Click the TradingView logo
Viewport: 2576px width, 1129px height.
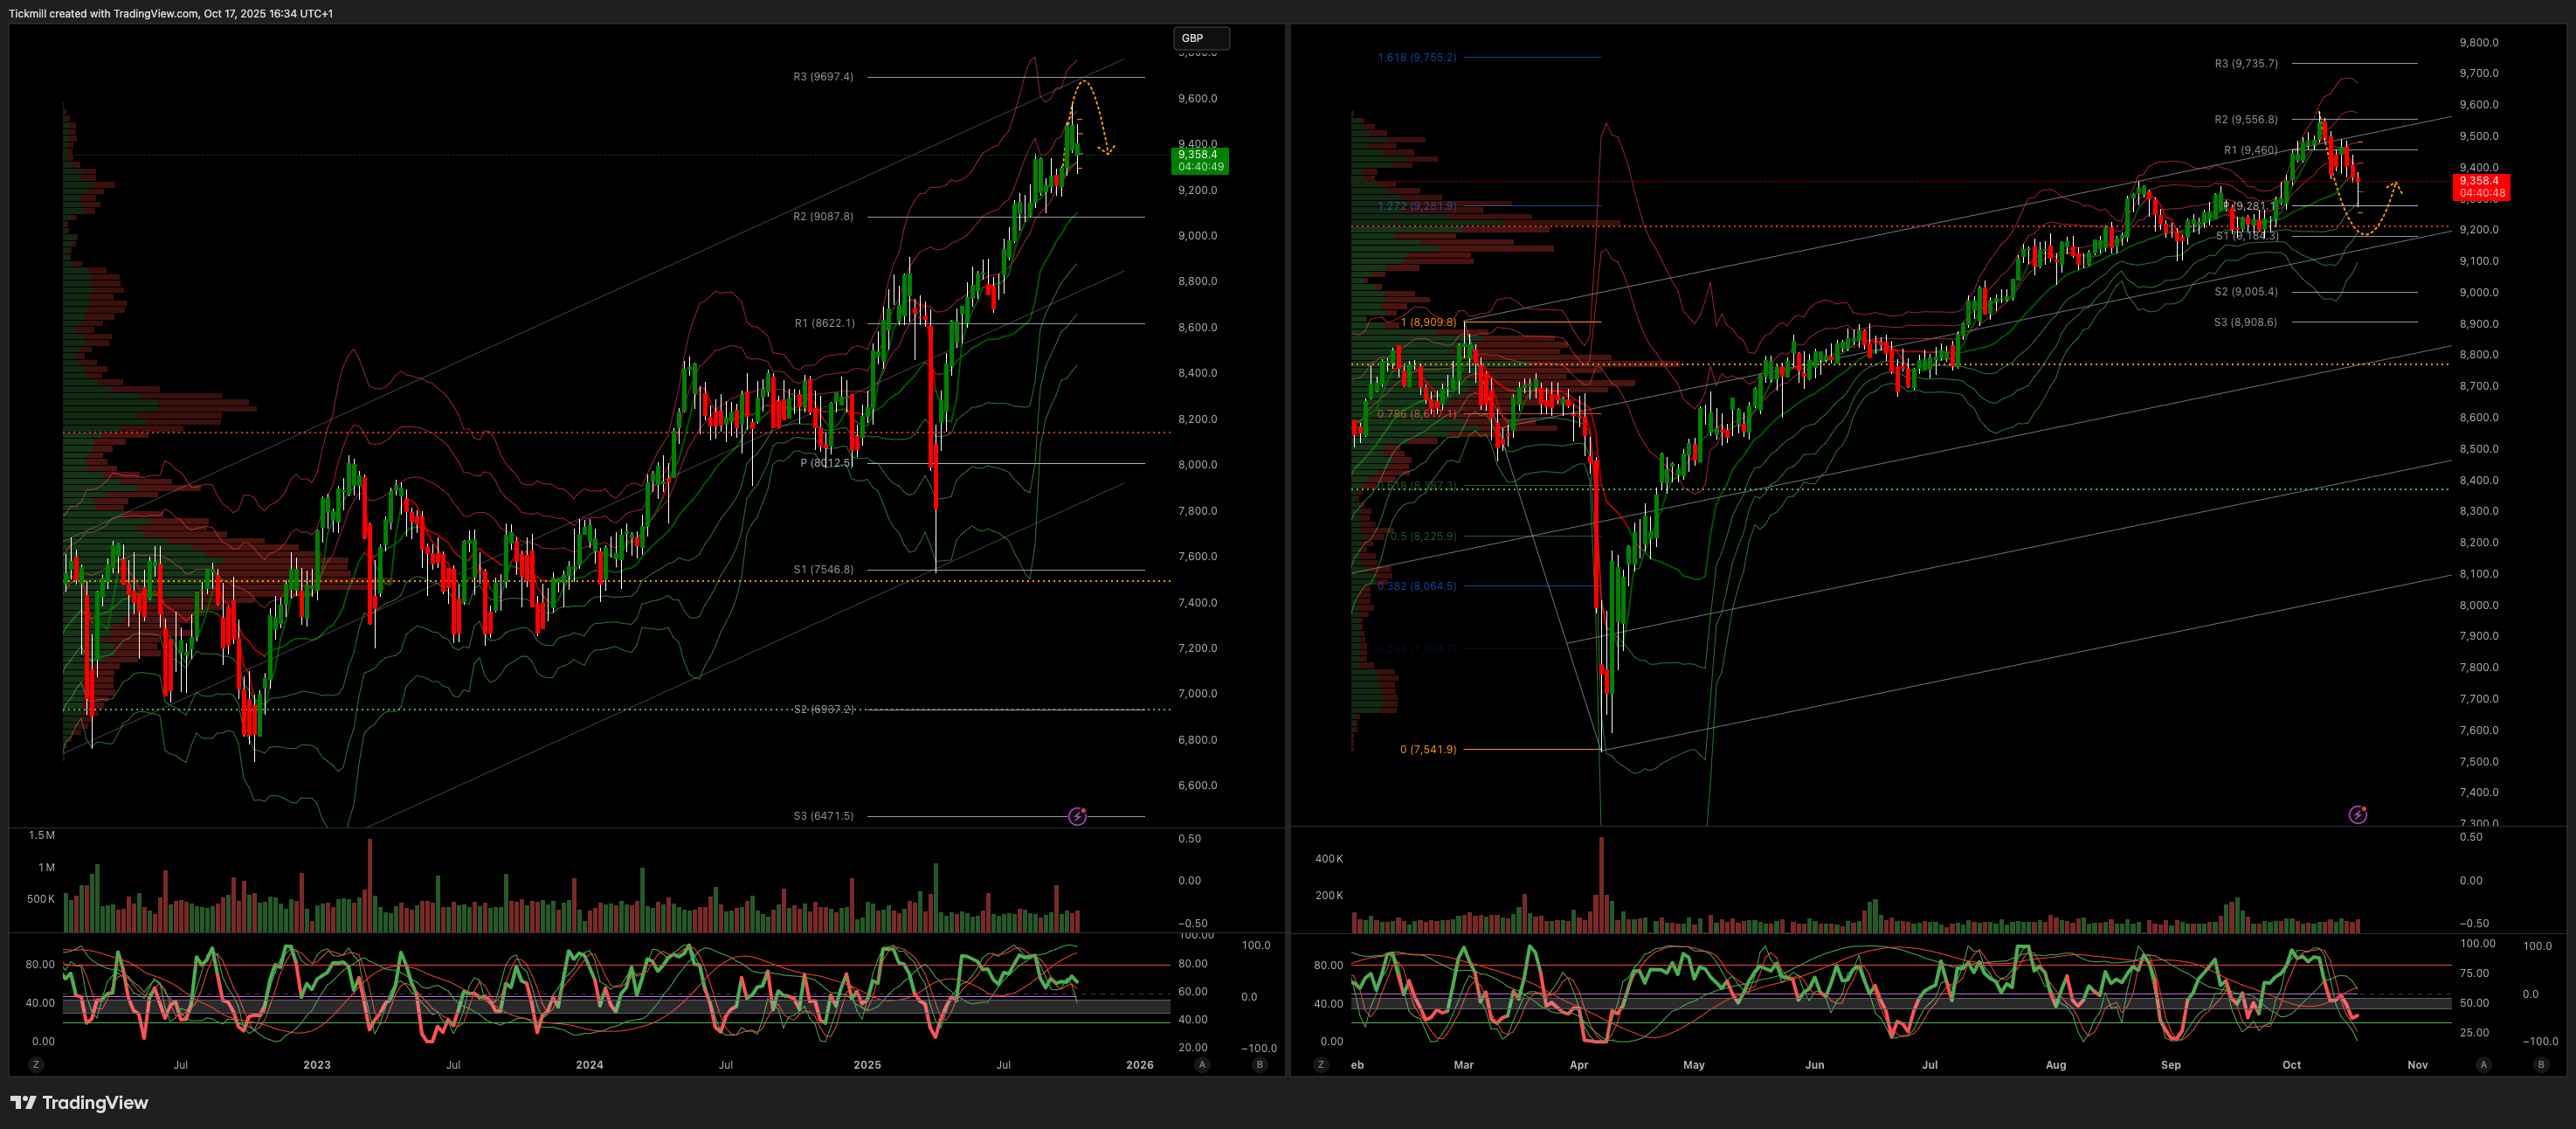coord(79,1102)
